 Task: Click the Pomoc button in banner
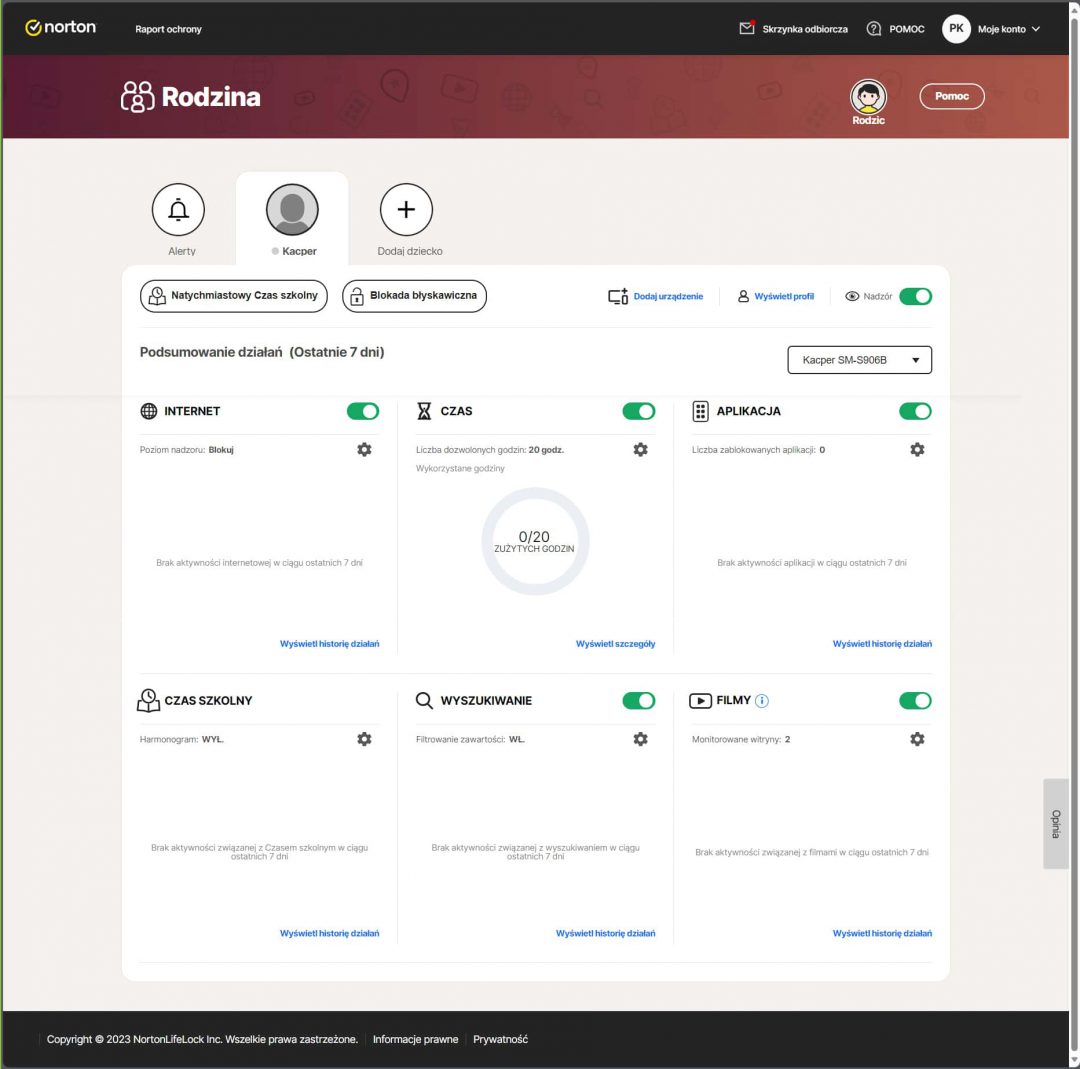[x=952, y=96]
